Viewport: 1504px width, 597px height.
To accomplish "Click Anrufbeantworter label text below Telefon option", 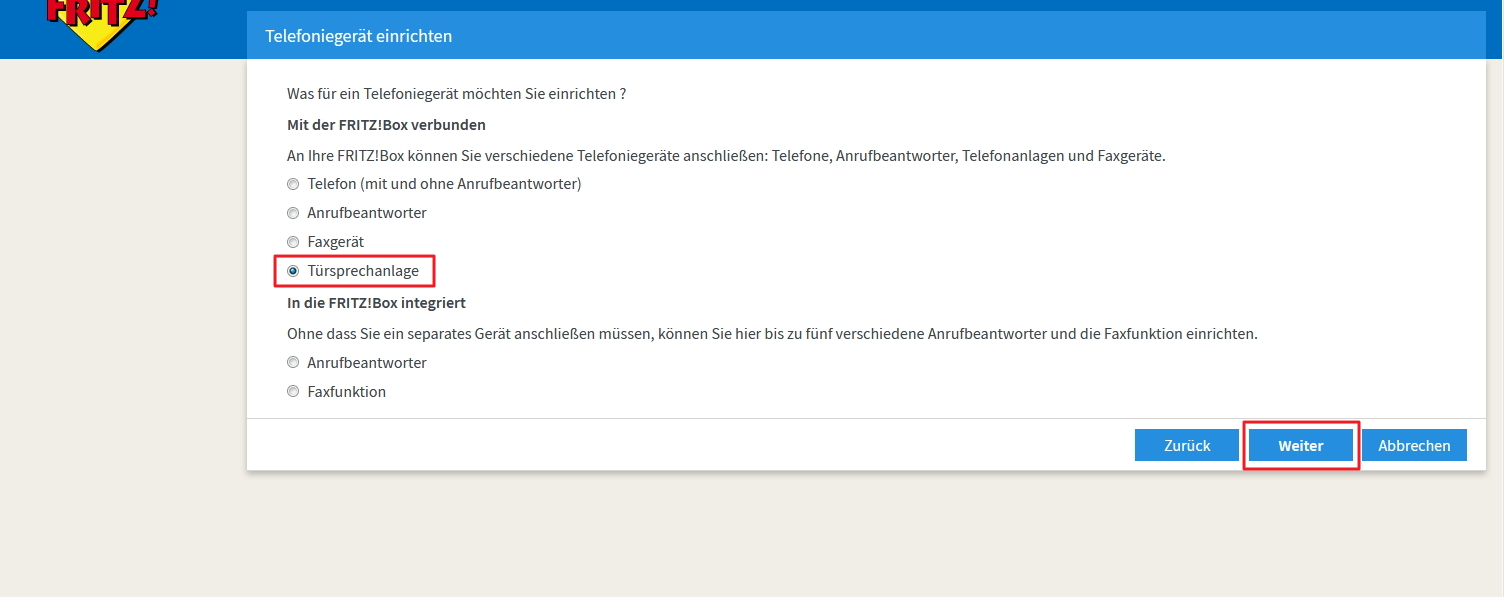I will [367, 213].
